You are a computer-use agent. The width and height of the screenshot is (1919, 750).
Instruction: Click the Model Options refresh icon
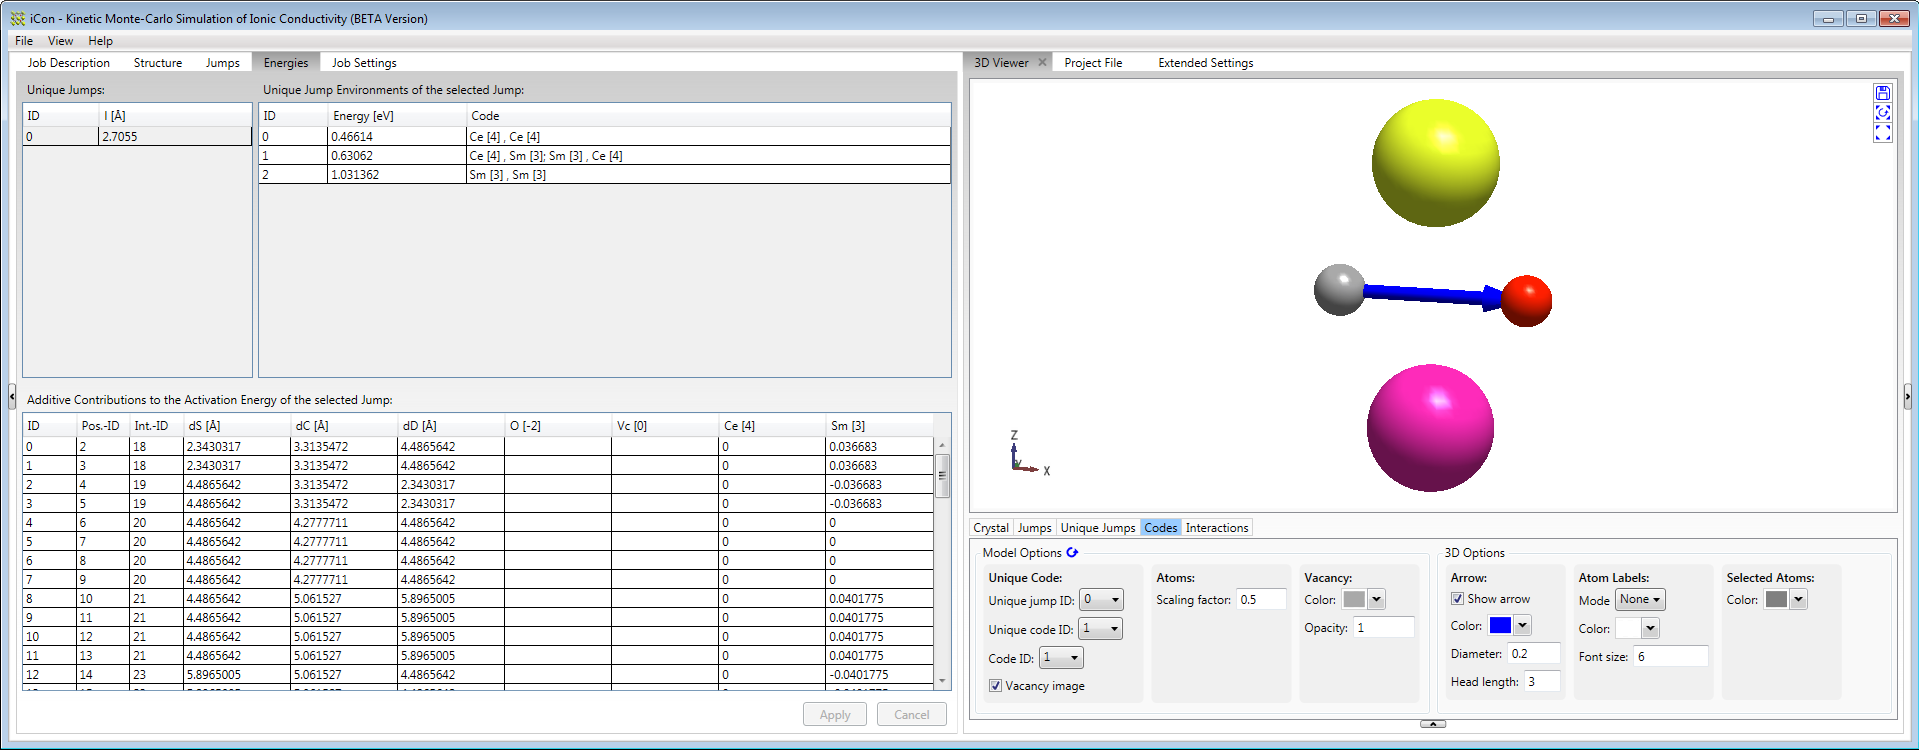(x=1072, y=552)
